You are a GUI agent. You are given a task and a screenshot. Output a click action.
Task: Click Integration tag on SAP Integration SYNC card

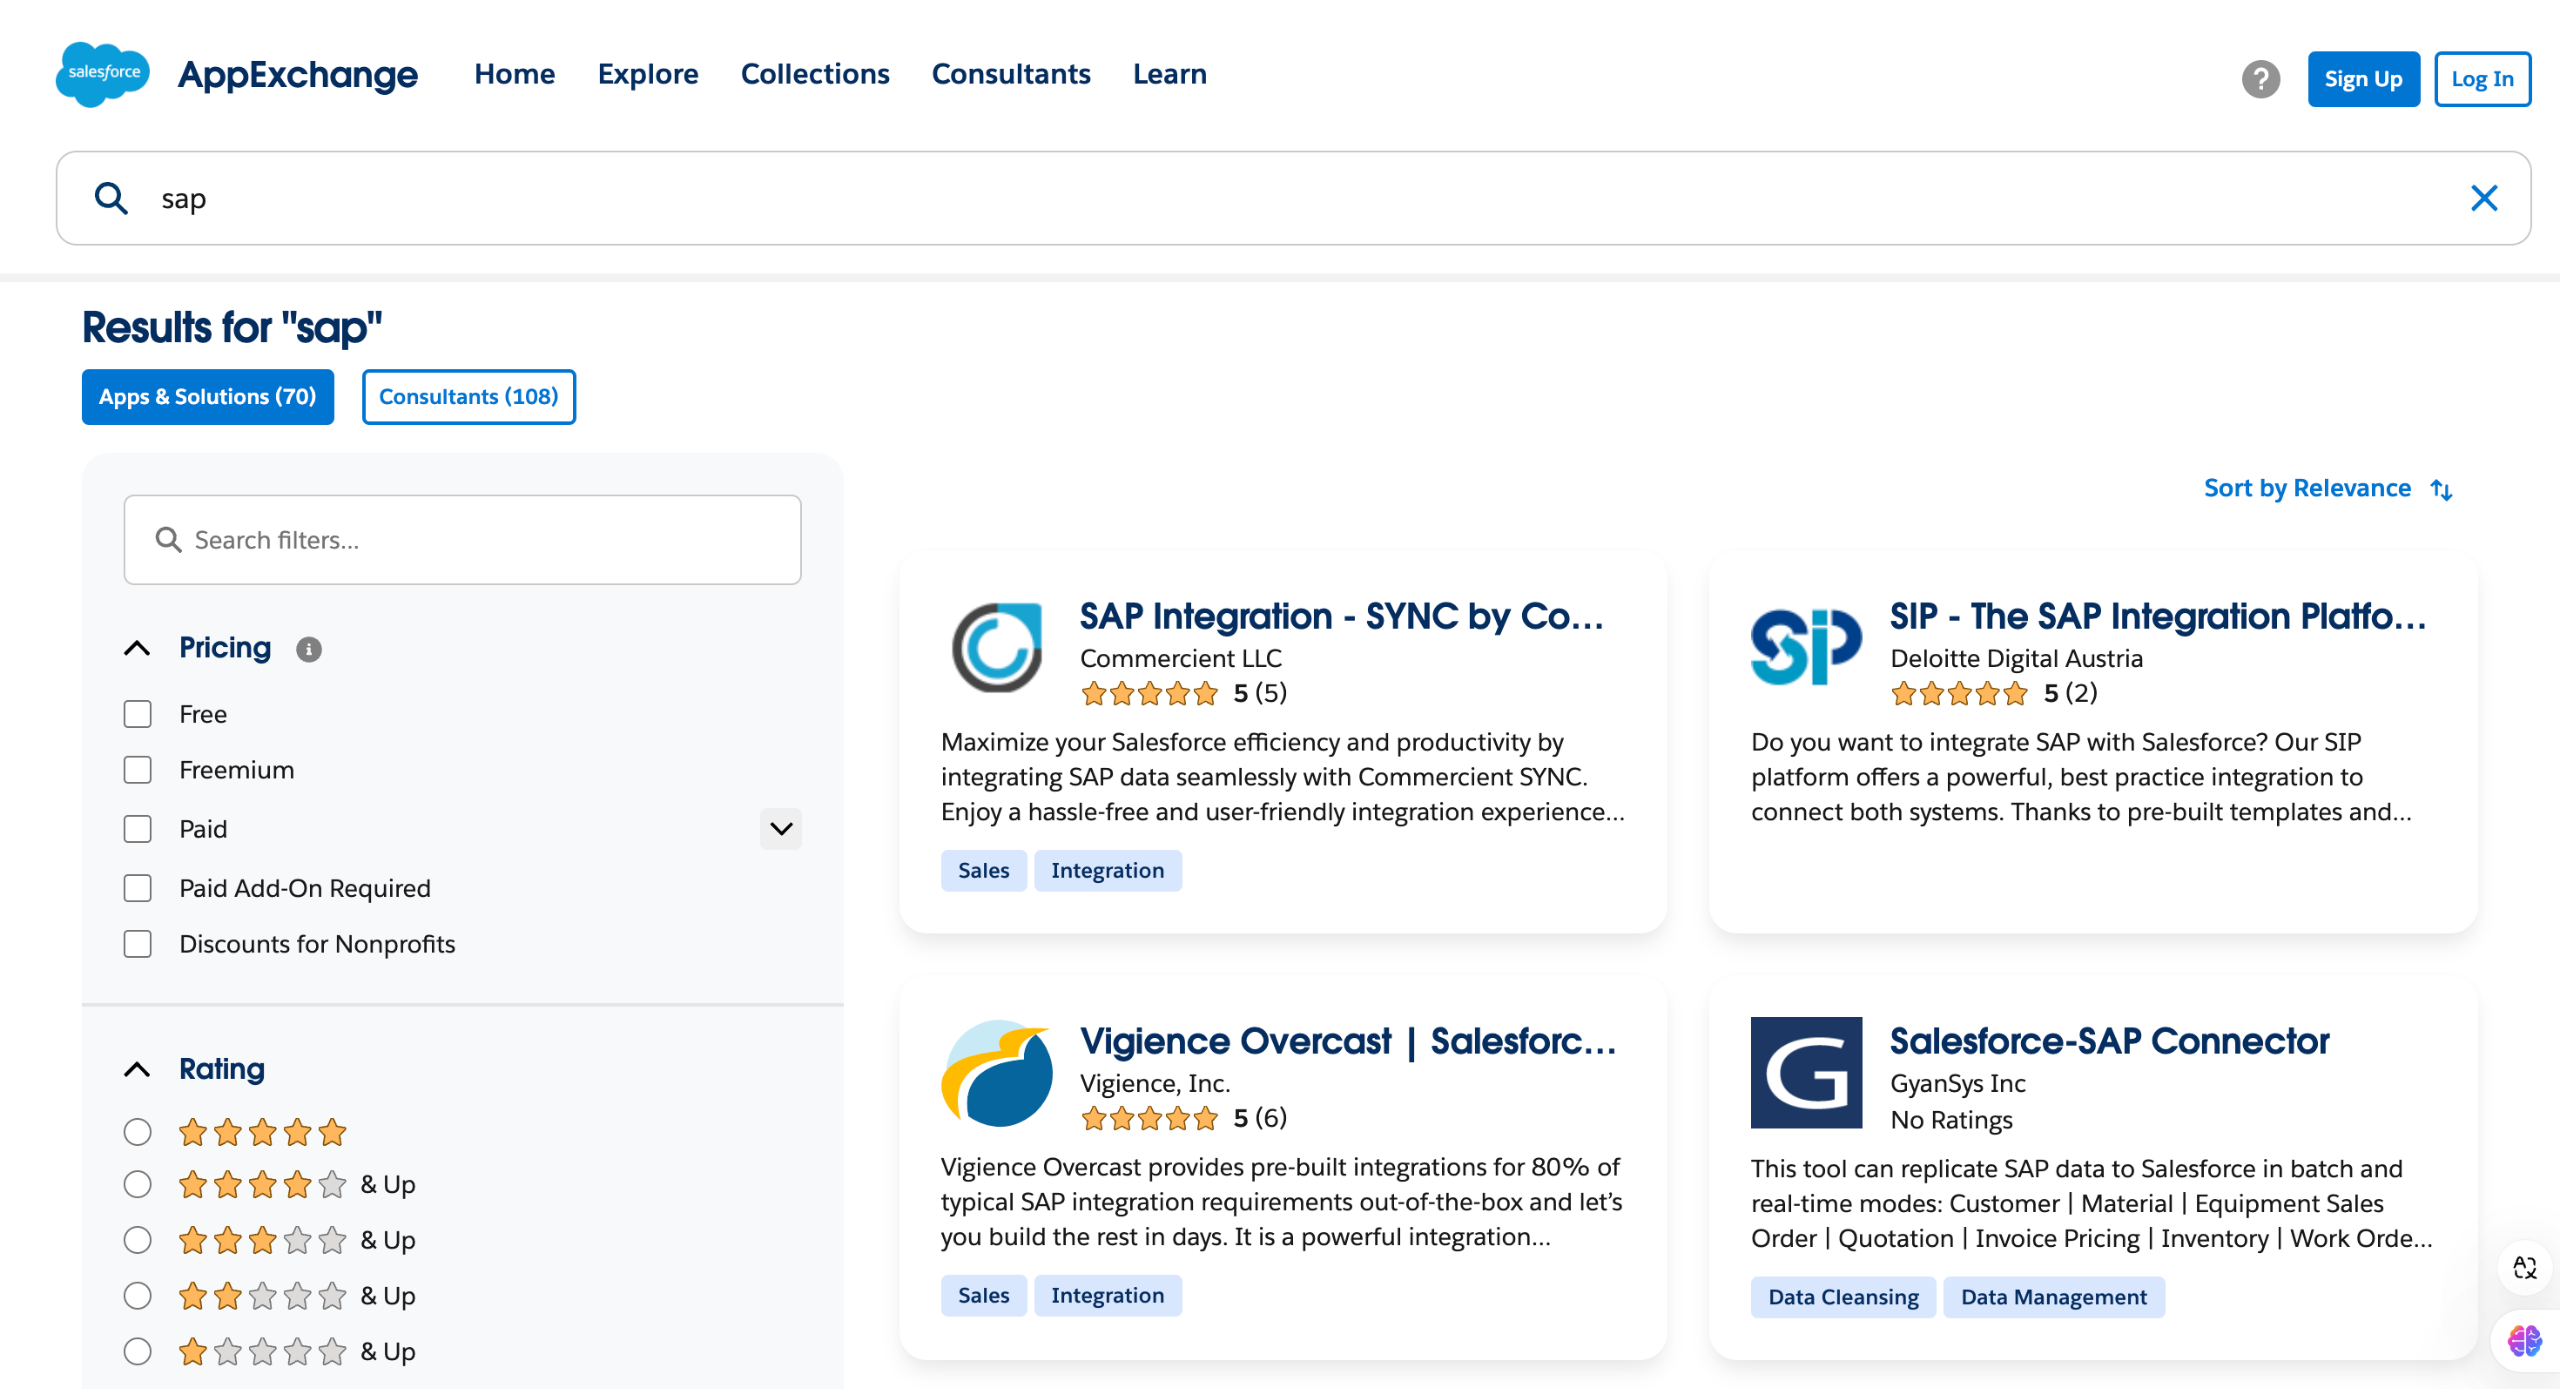(x=1108, y=871)
